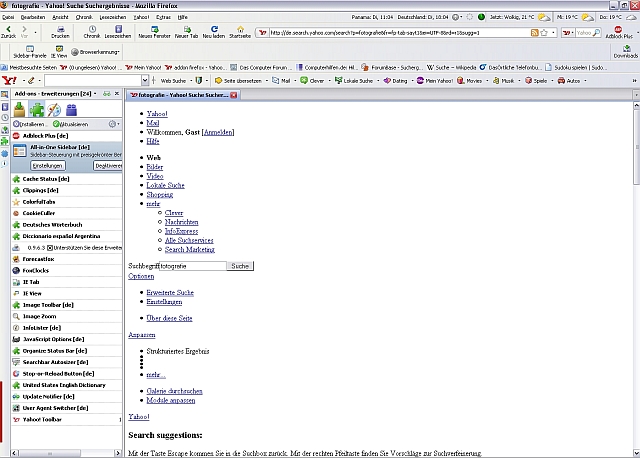Click the Suchbegriff input field

coord(191,266)
